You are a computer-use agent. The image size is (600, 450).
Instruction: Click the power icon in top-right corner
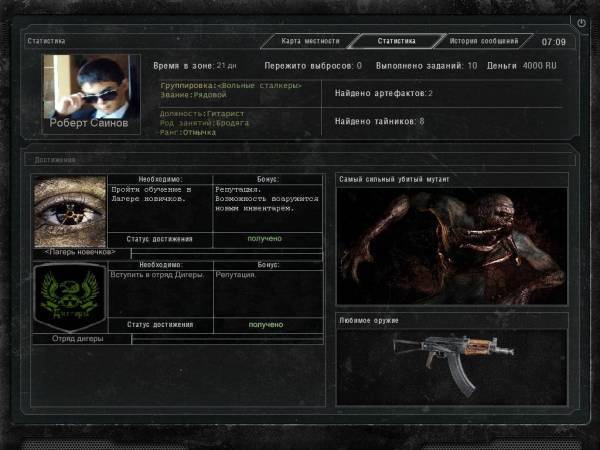click(581, 22)
